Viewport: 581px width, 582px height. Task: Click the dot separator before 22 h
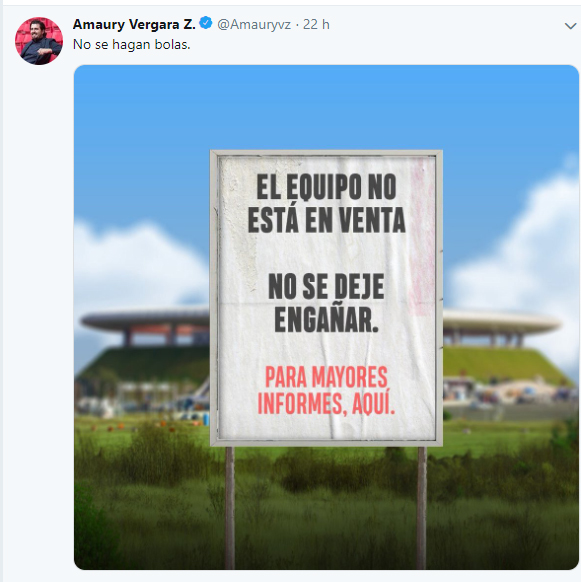point(297,25)
